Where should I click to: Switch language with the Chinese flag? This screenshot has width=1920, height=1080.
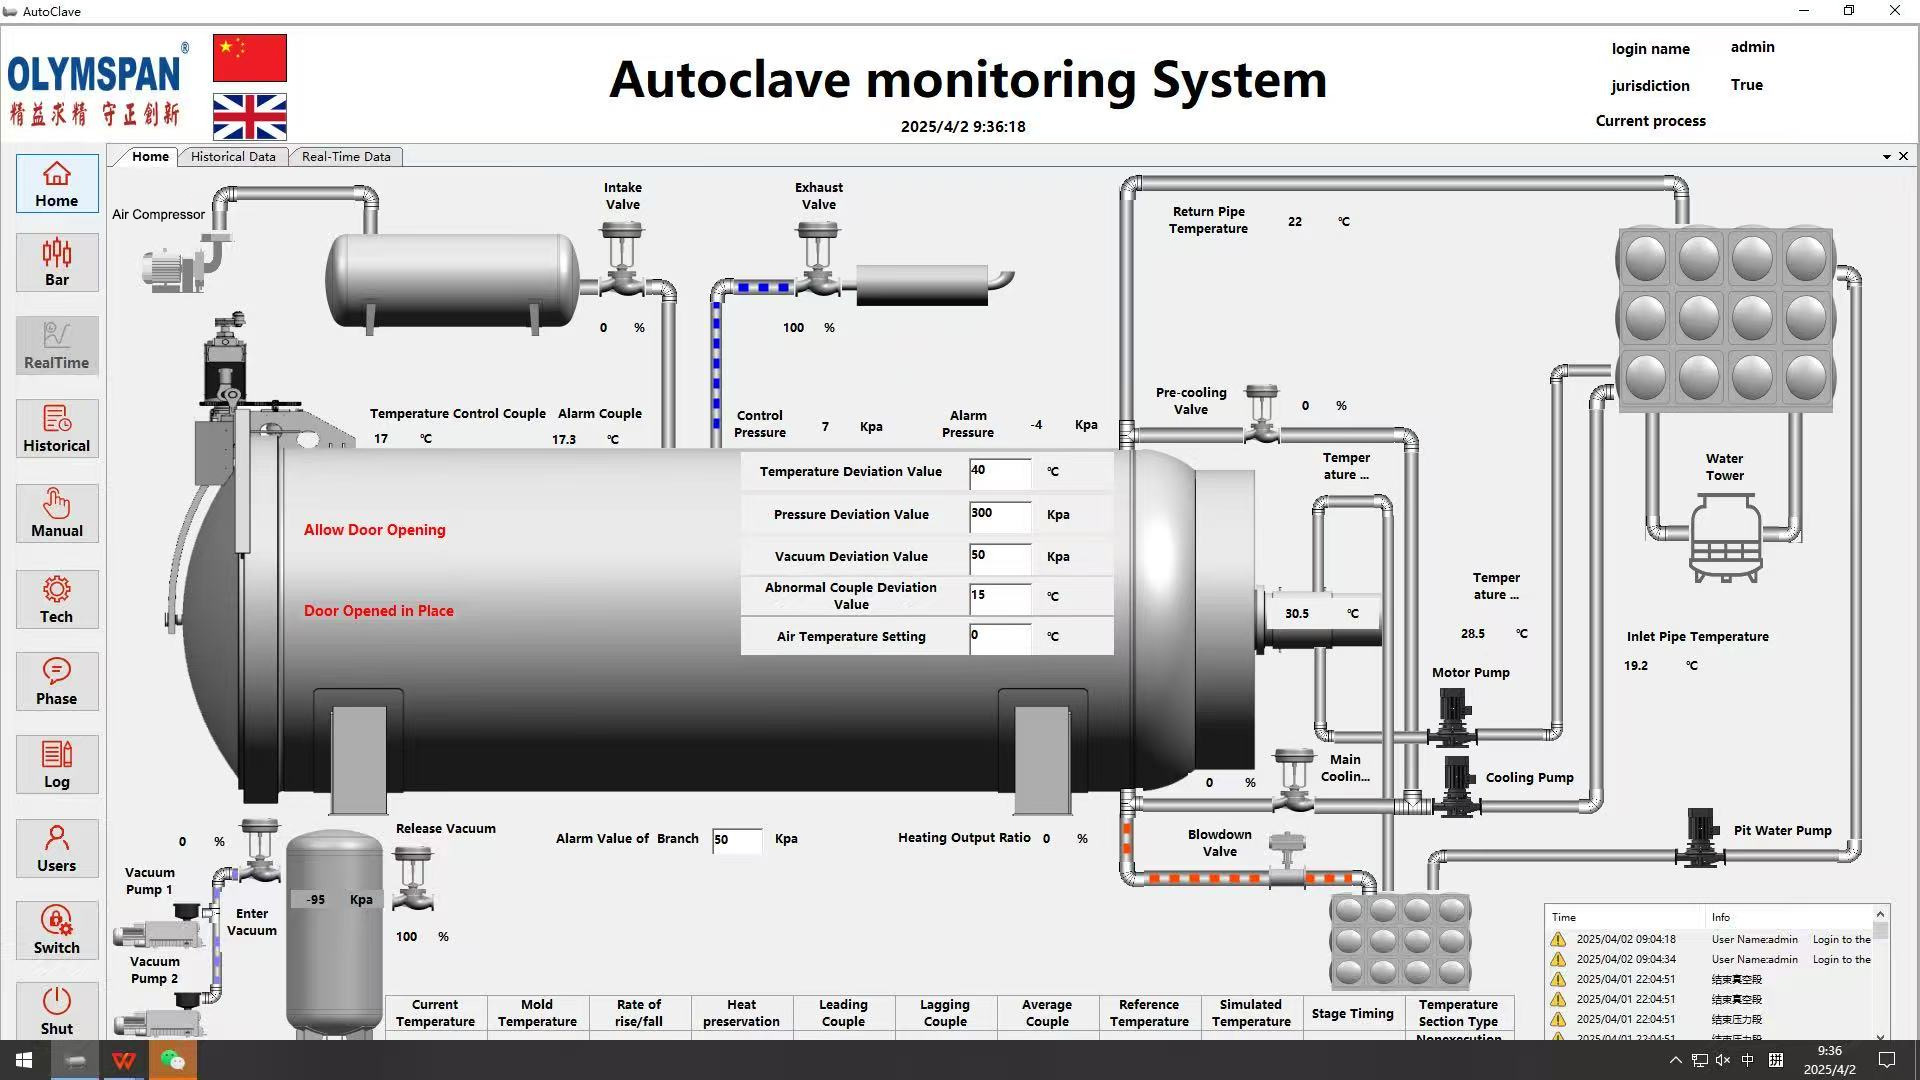point(250,58)
